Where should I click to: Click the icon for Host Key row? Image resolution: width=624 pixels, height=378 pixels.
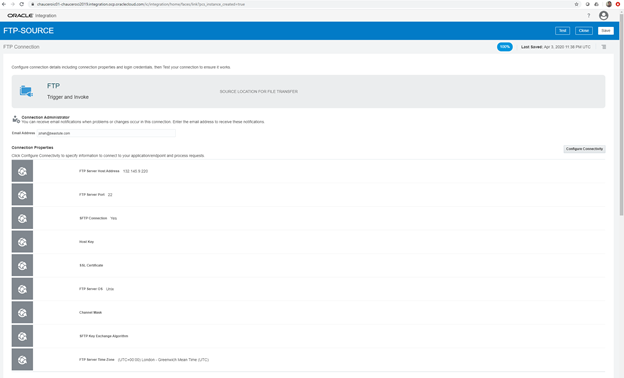coord(22,242)
